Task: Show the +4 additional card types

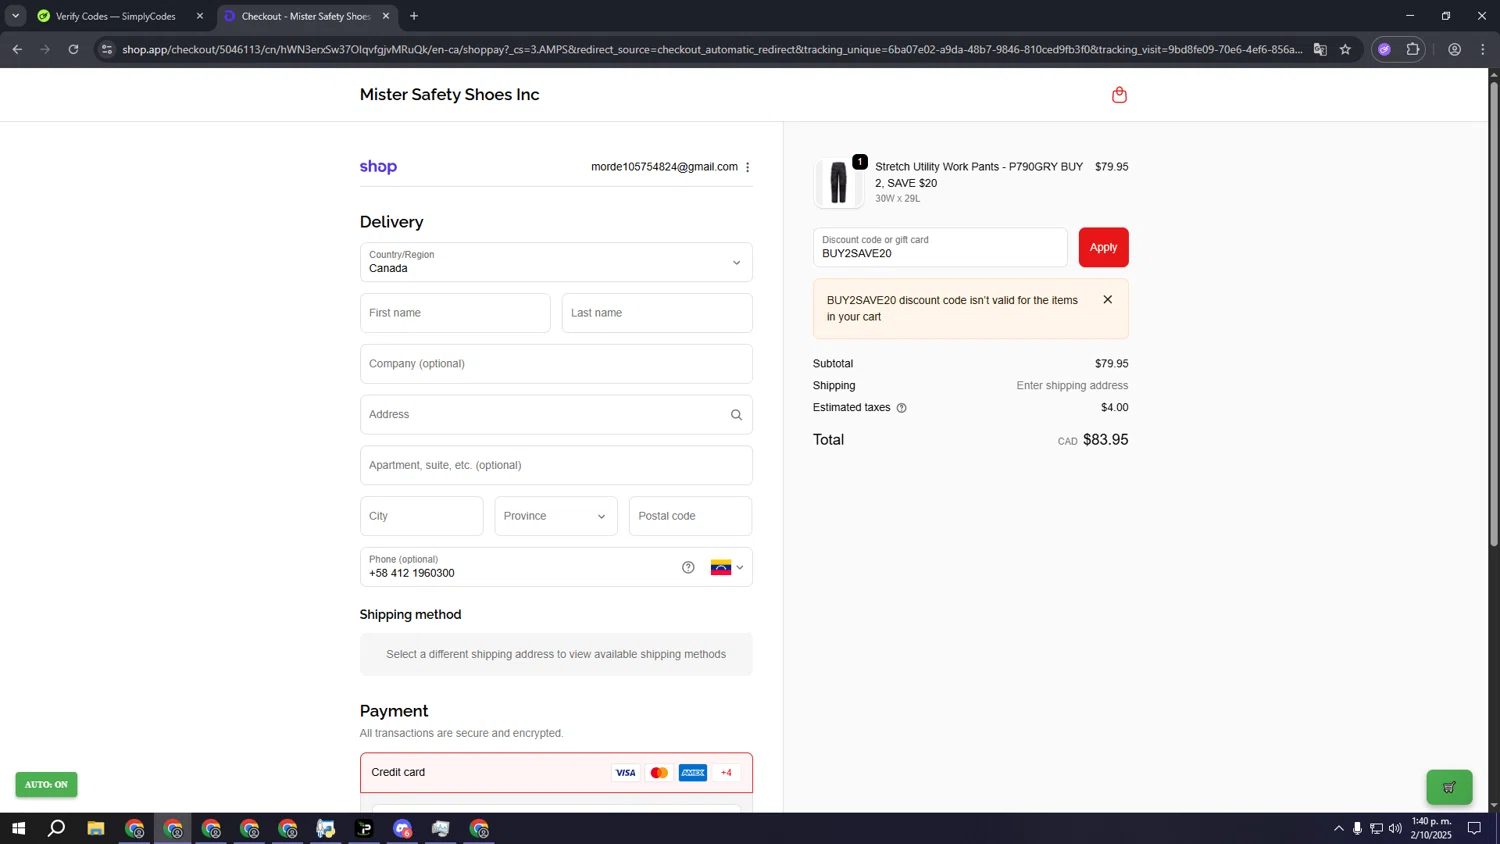Action: point(727,773)
